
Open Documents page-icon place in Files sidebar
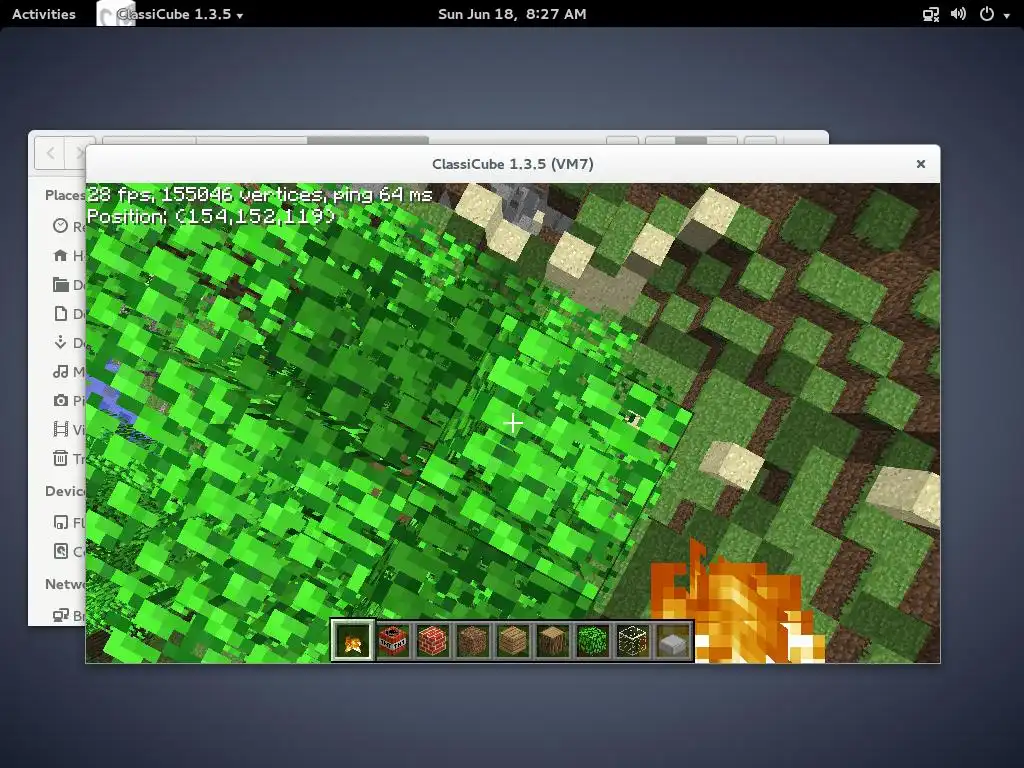pyautogui.click(x=68, y=314)
